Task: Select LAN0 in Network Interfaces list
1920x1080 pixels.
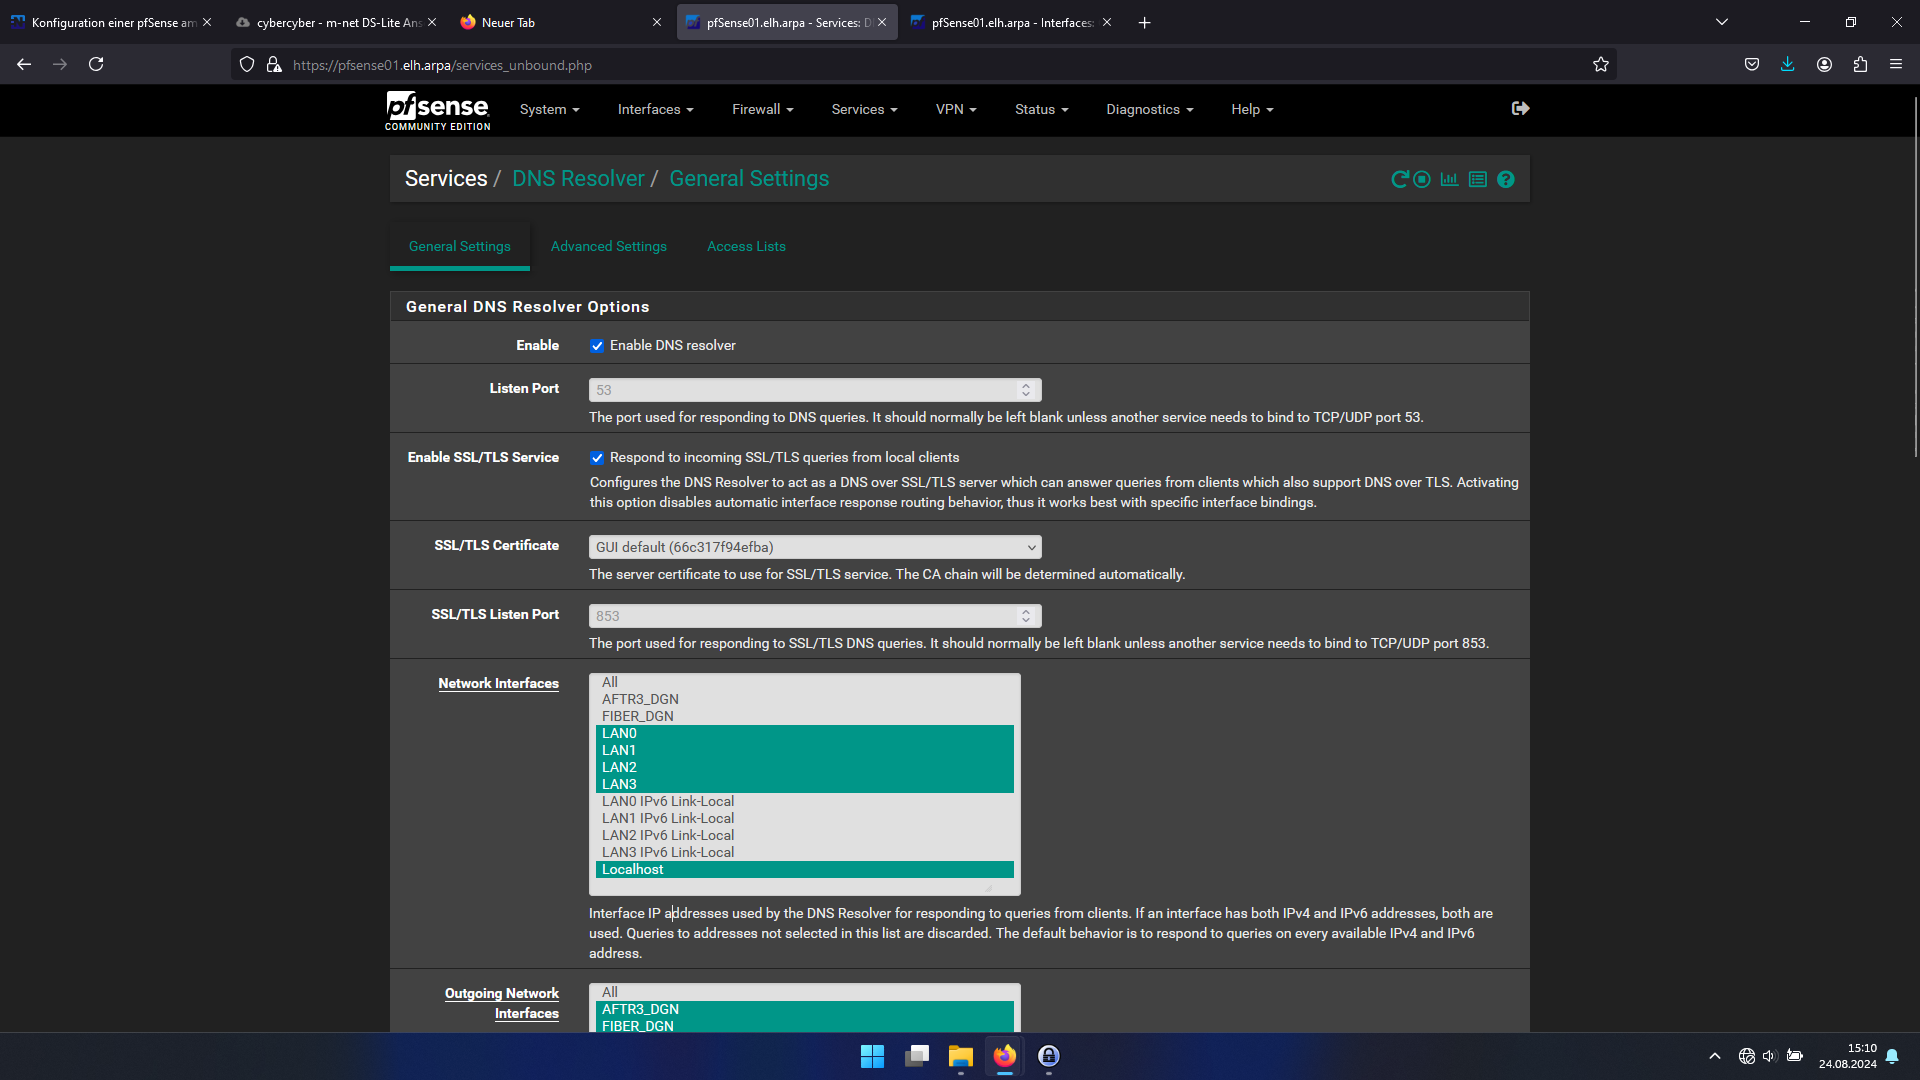Action: pos(804,733)
